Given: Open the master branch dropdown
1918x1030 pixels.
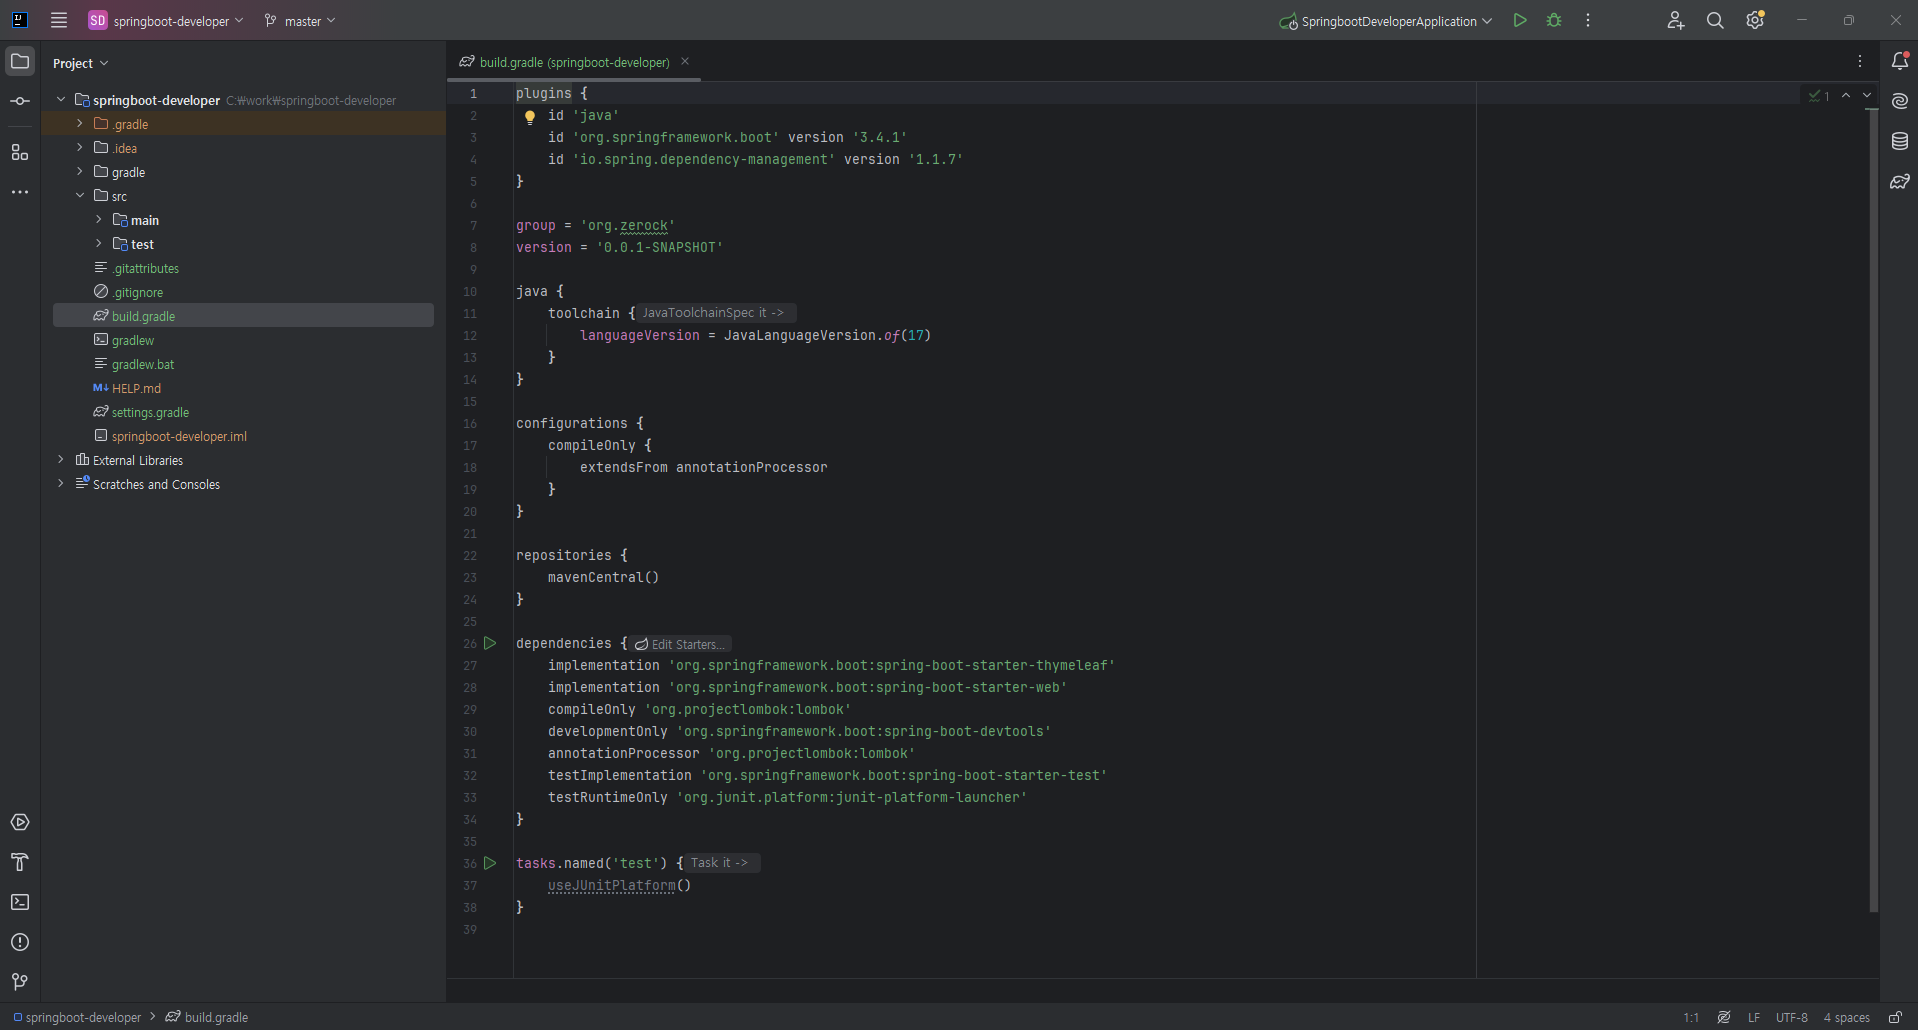Looking at the screenshot, I should click(300, 20).
